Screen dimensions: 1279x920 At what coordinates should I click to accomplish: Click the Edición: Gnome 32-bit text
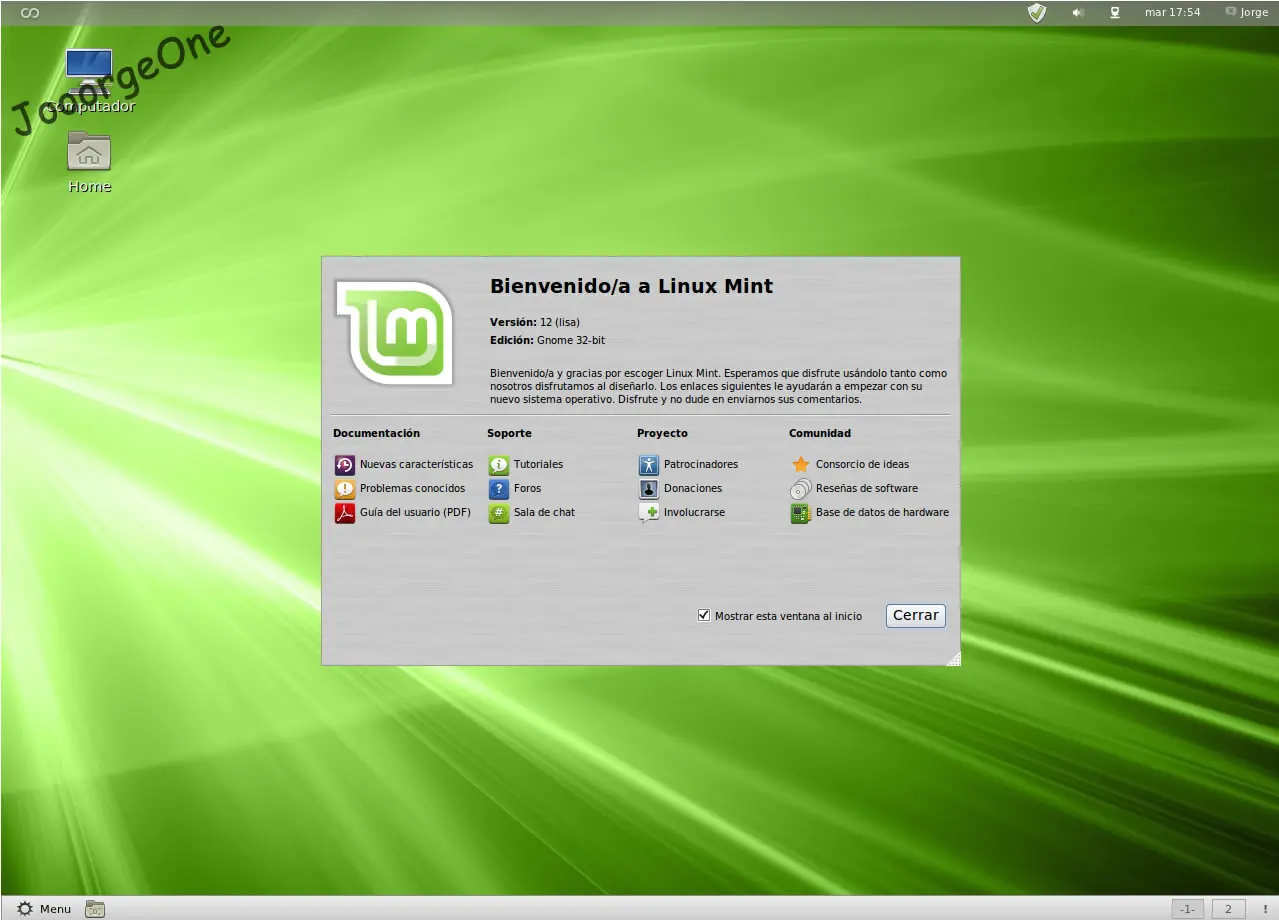[x=547, y=341]
